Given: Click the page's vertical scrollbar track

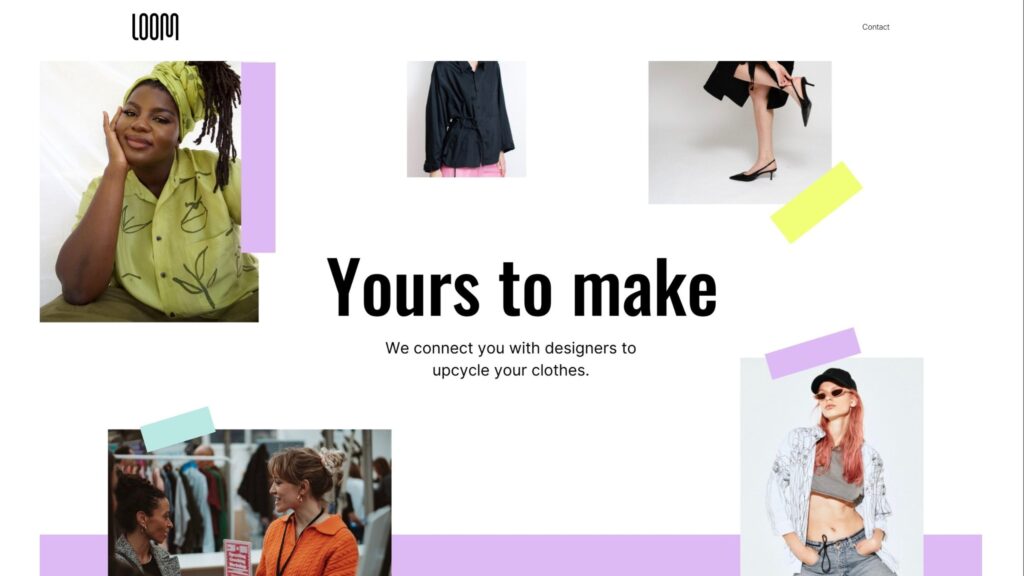Looking at the screenshot, I should [x=1019, y=288].
